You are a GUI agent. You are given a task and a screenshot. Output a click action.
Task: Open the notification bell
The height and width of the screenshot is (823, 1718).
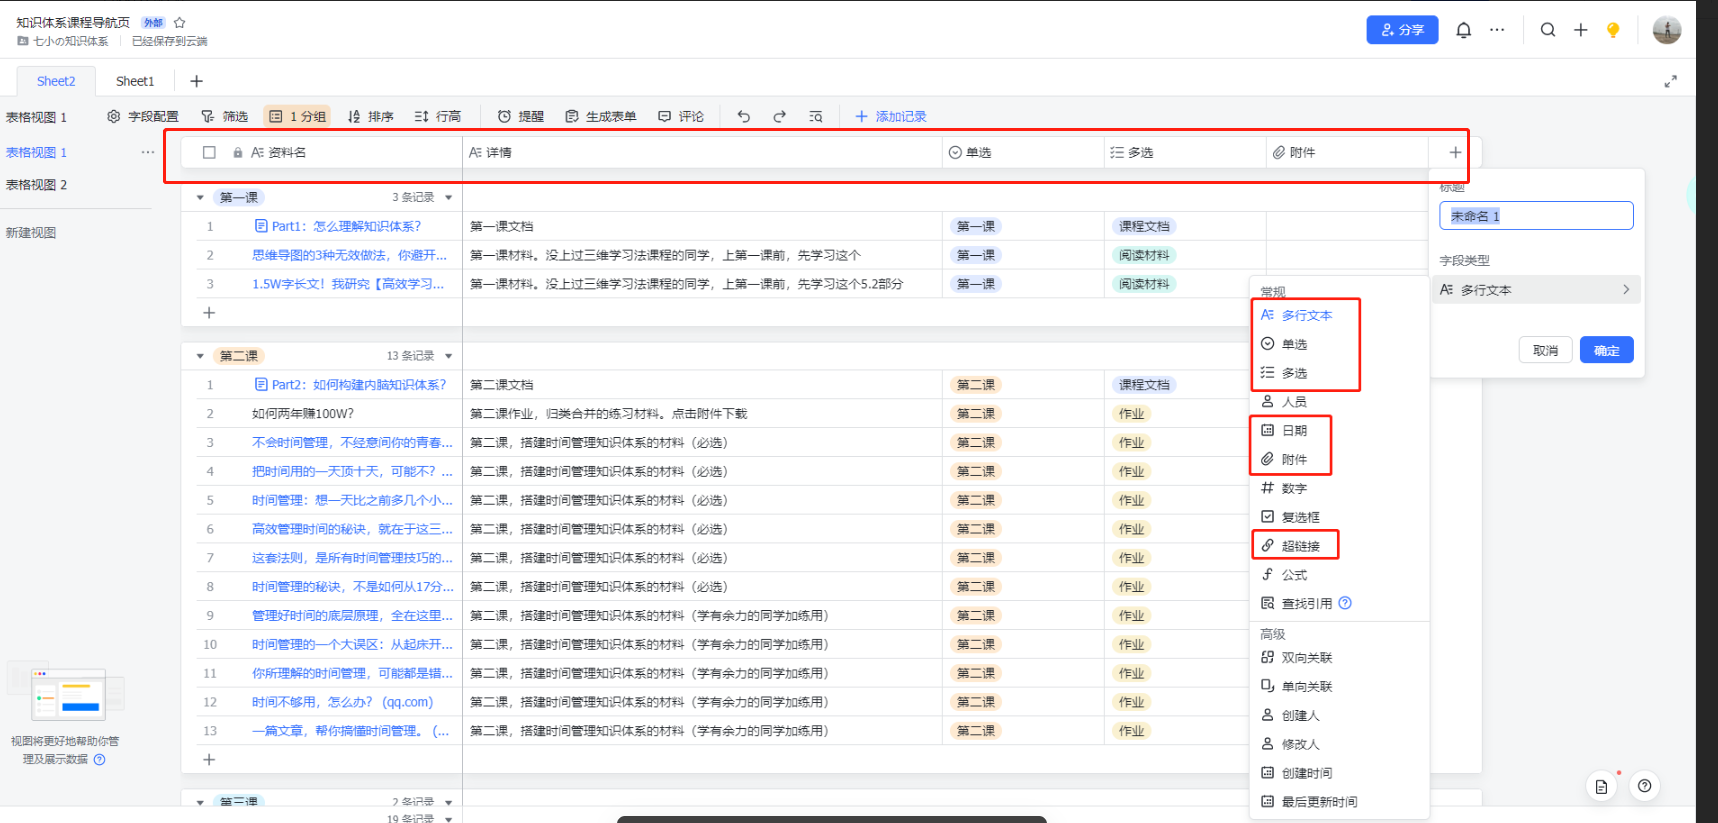1464,30
